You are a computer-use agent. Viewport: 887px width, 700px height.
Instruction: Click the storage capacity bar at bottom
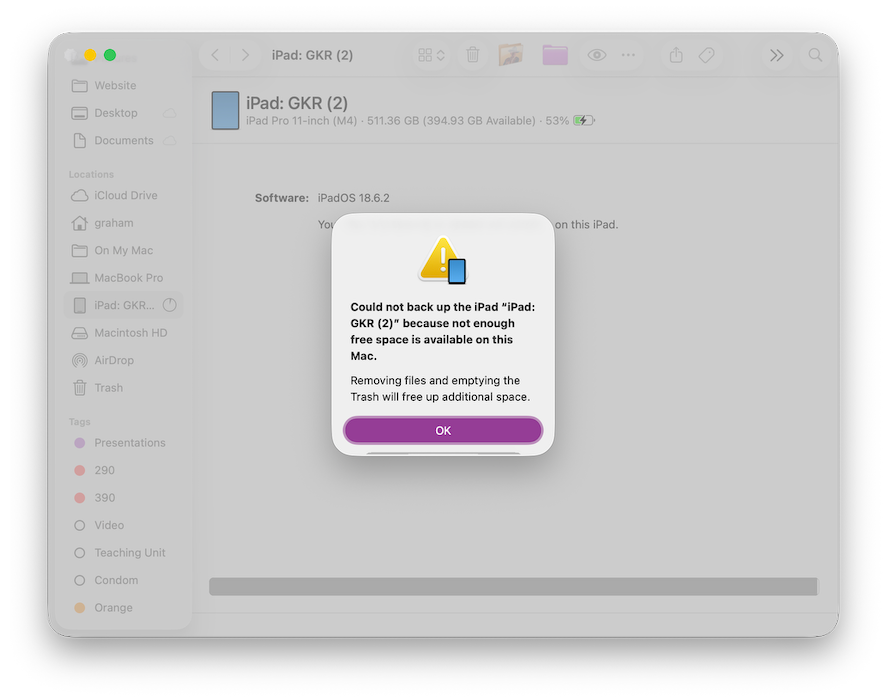513,586
